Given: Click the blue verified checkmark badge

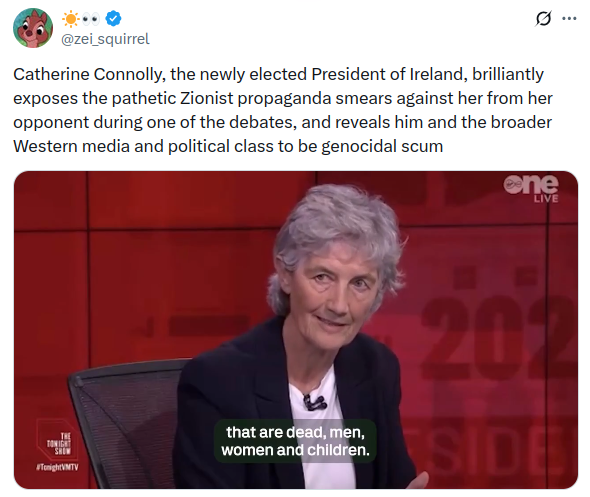Looking at the screenshot, I should (x=113, y=18).
